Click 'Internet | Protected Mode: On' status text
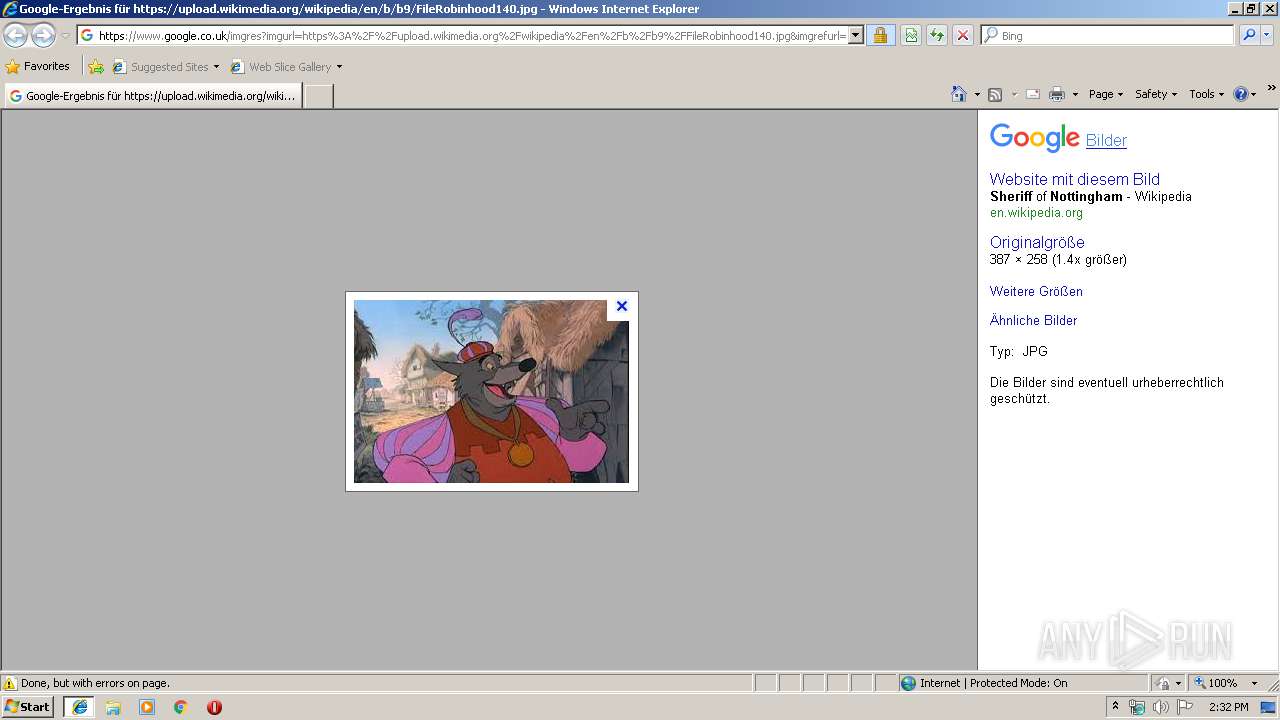1280x720 pixels. tap(992, 683)
